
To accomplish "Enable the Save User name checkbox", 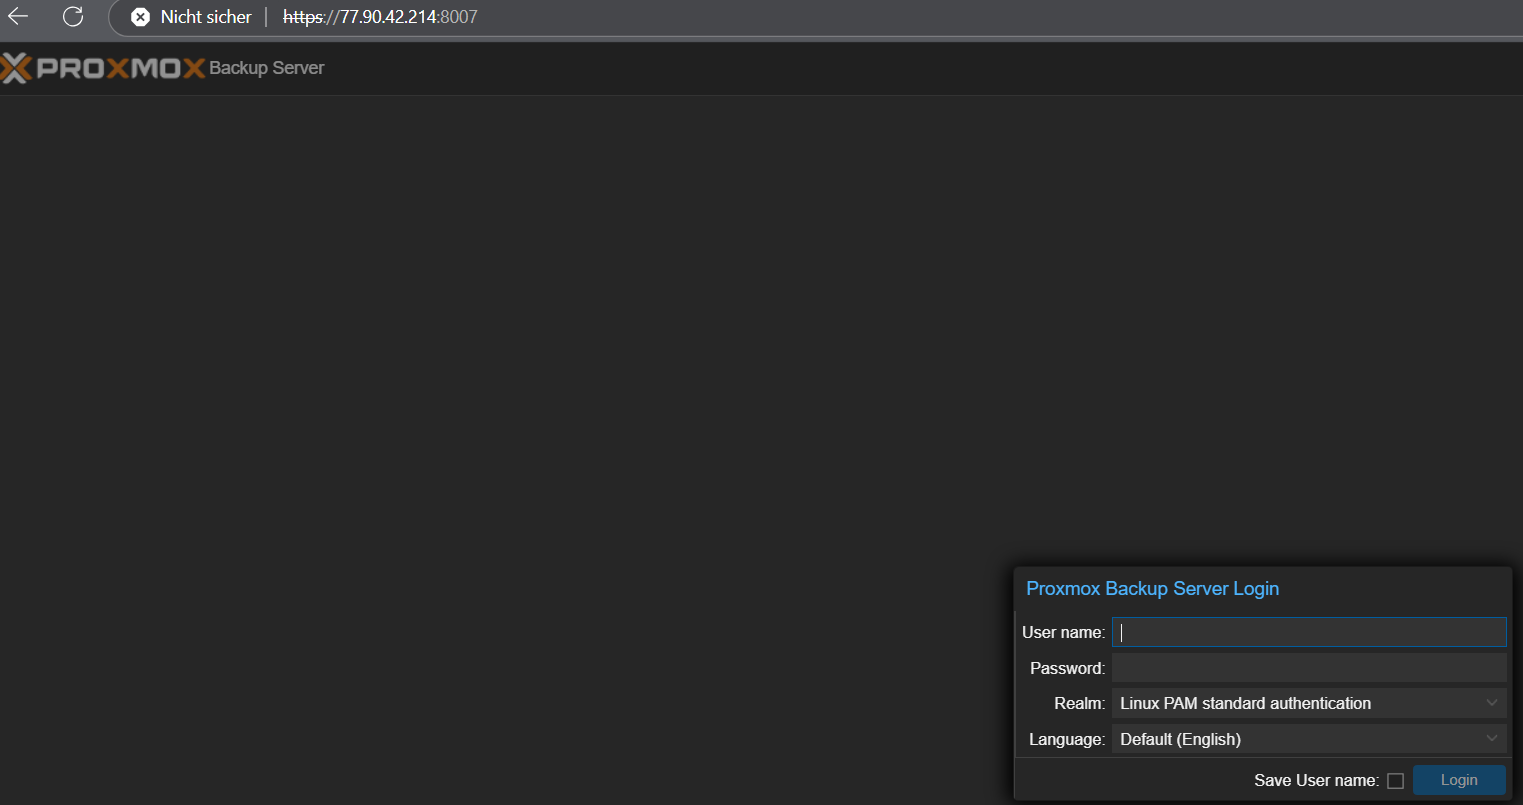I will click(1396, 780).
